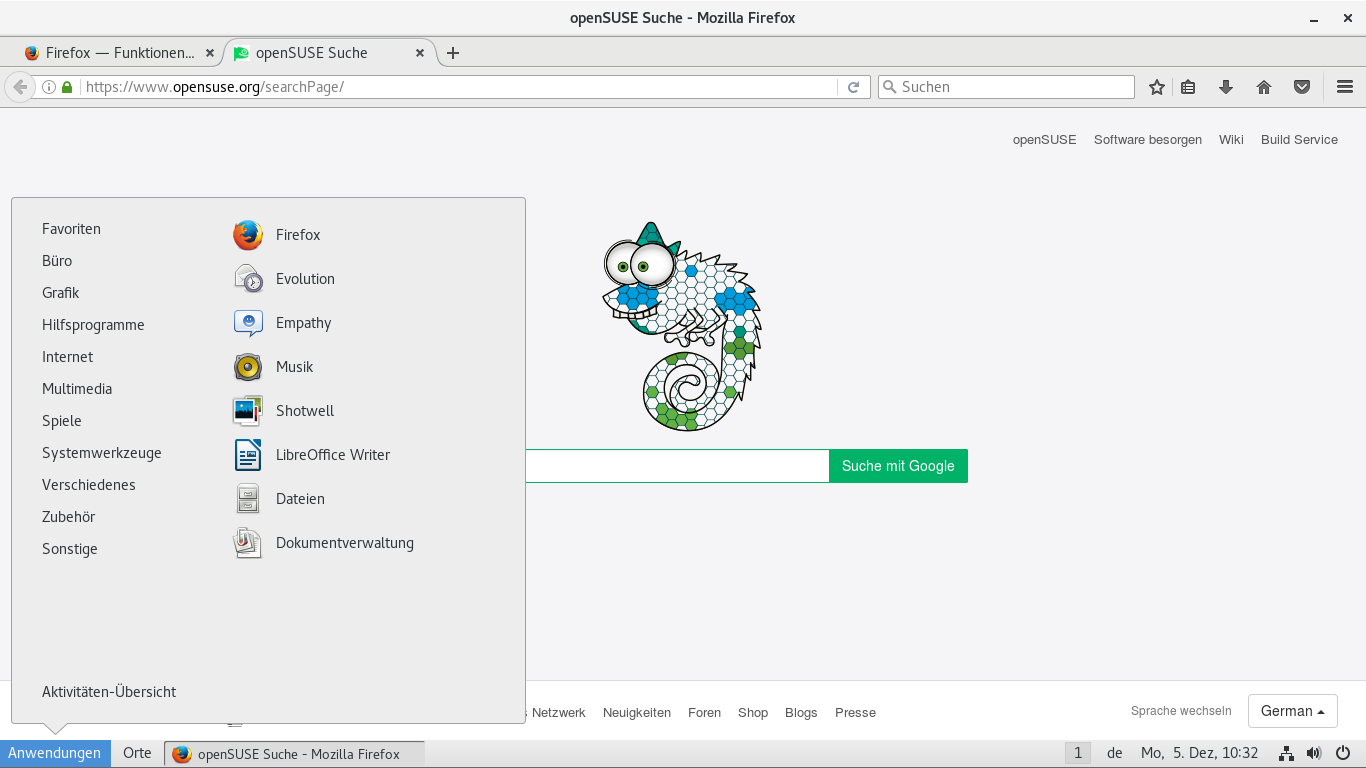Image resolution: width=1366 pixels, height=768 pixels.
Task: Open the Blogs footer link
Action: pyautogui.click(x=801, y=713)
